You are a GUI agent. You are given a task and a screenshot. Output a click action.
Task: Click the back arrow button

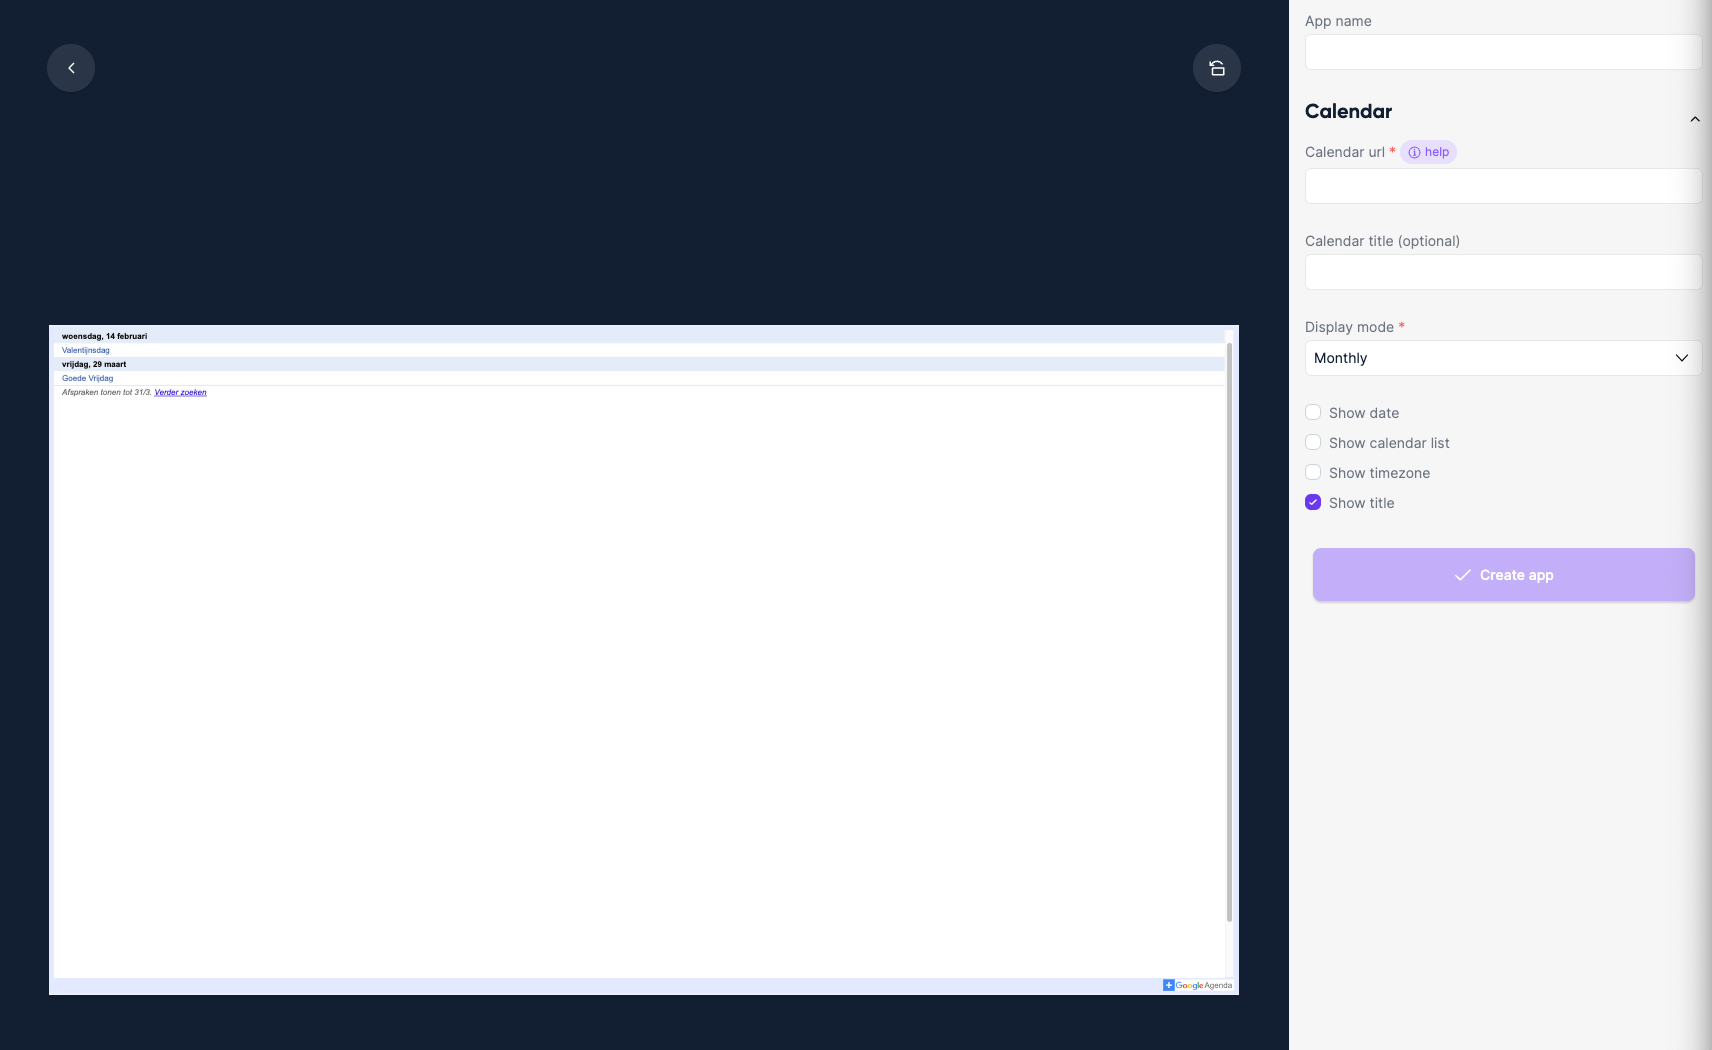coord(71,67)
